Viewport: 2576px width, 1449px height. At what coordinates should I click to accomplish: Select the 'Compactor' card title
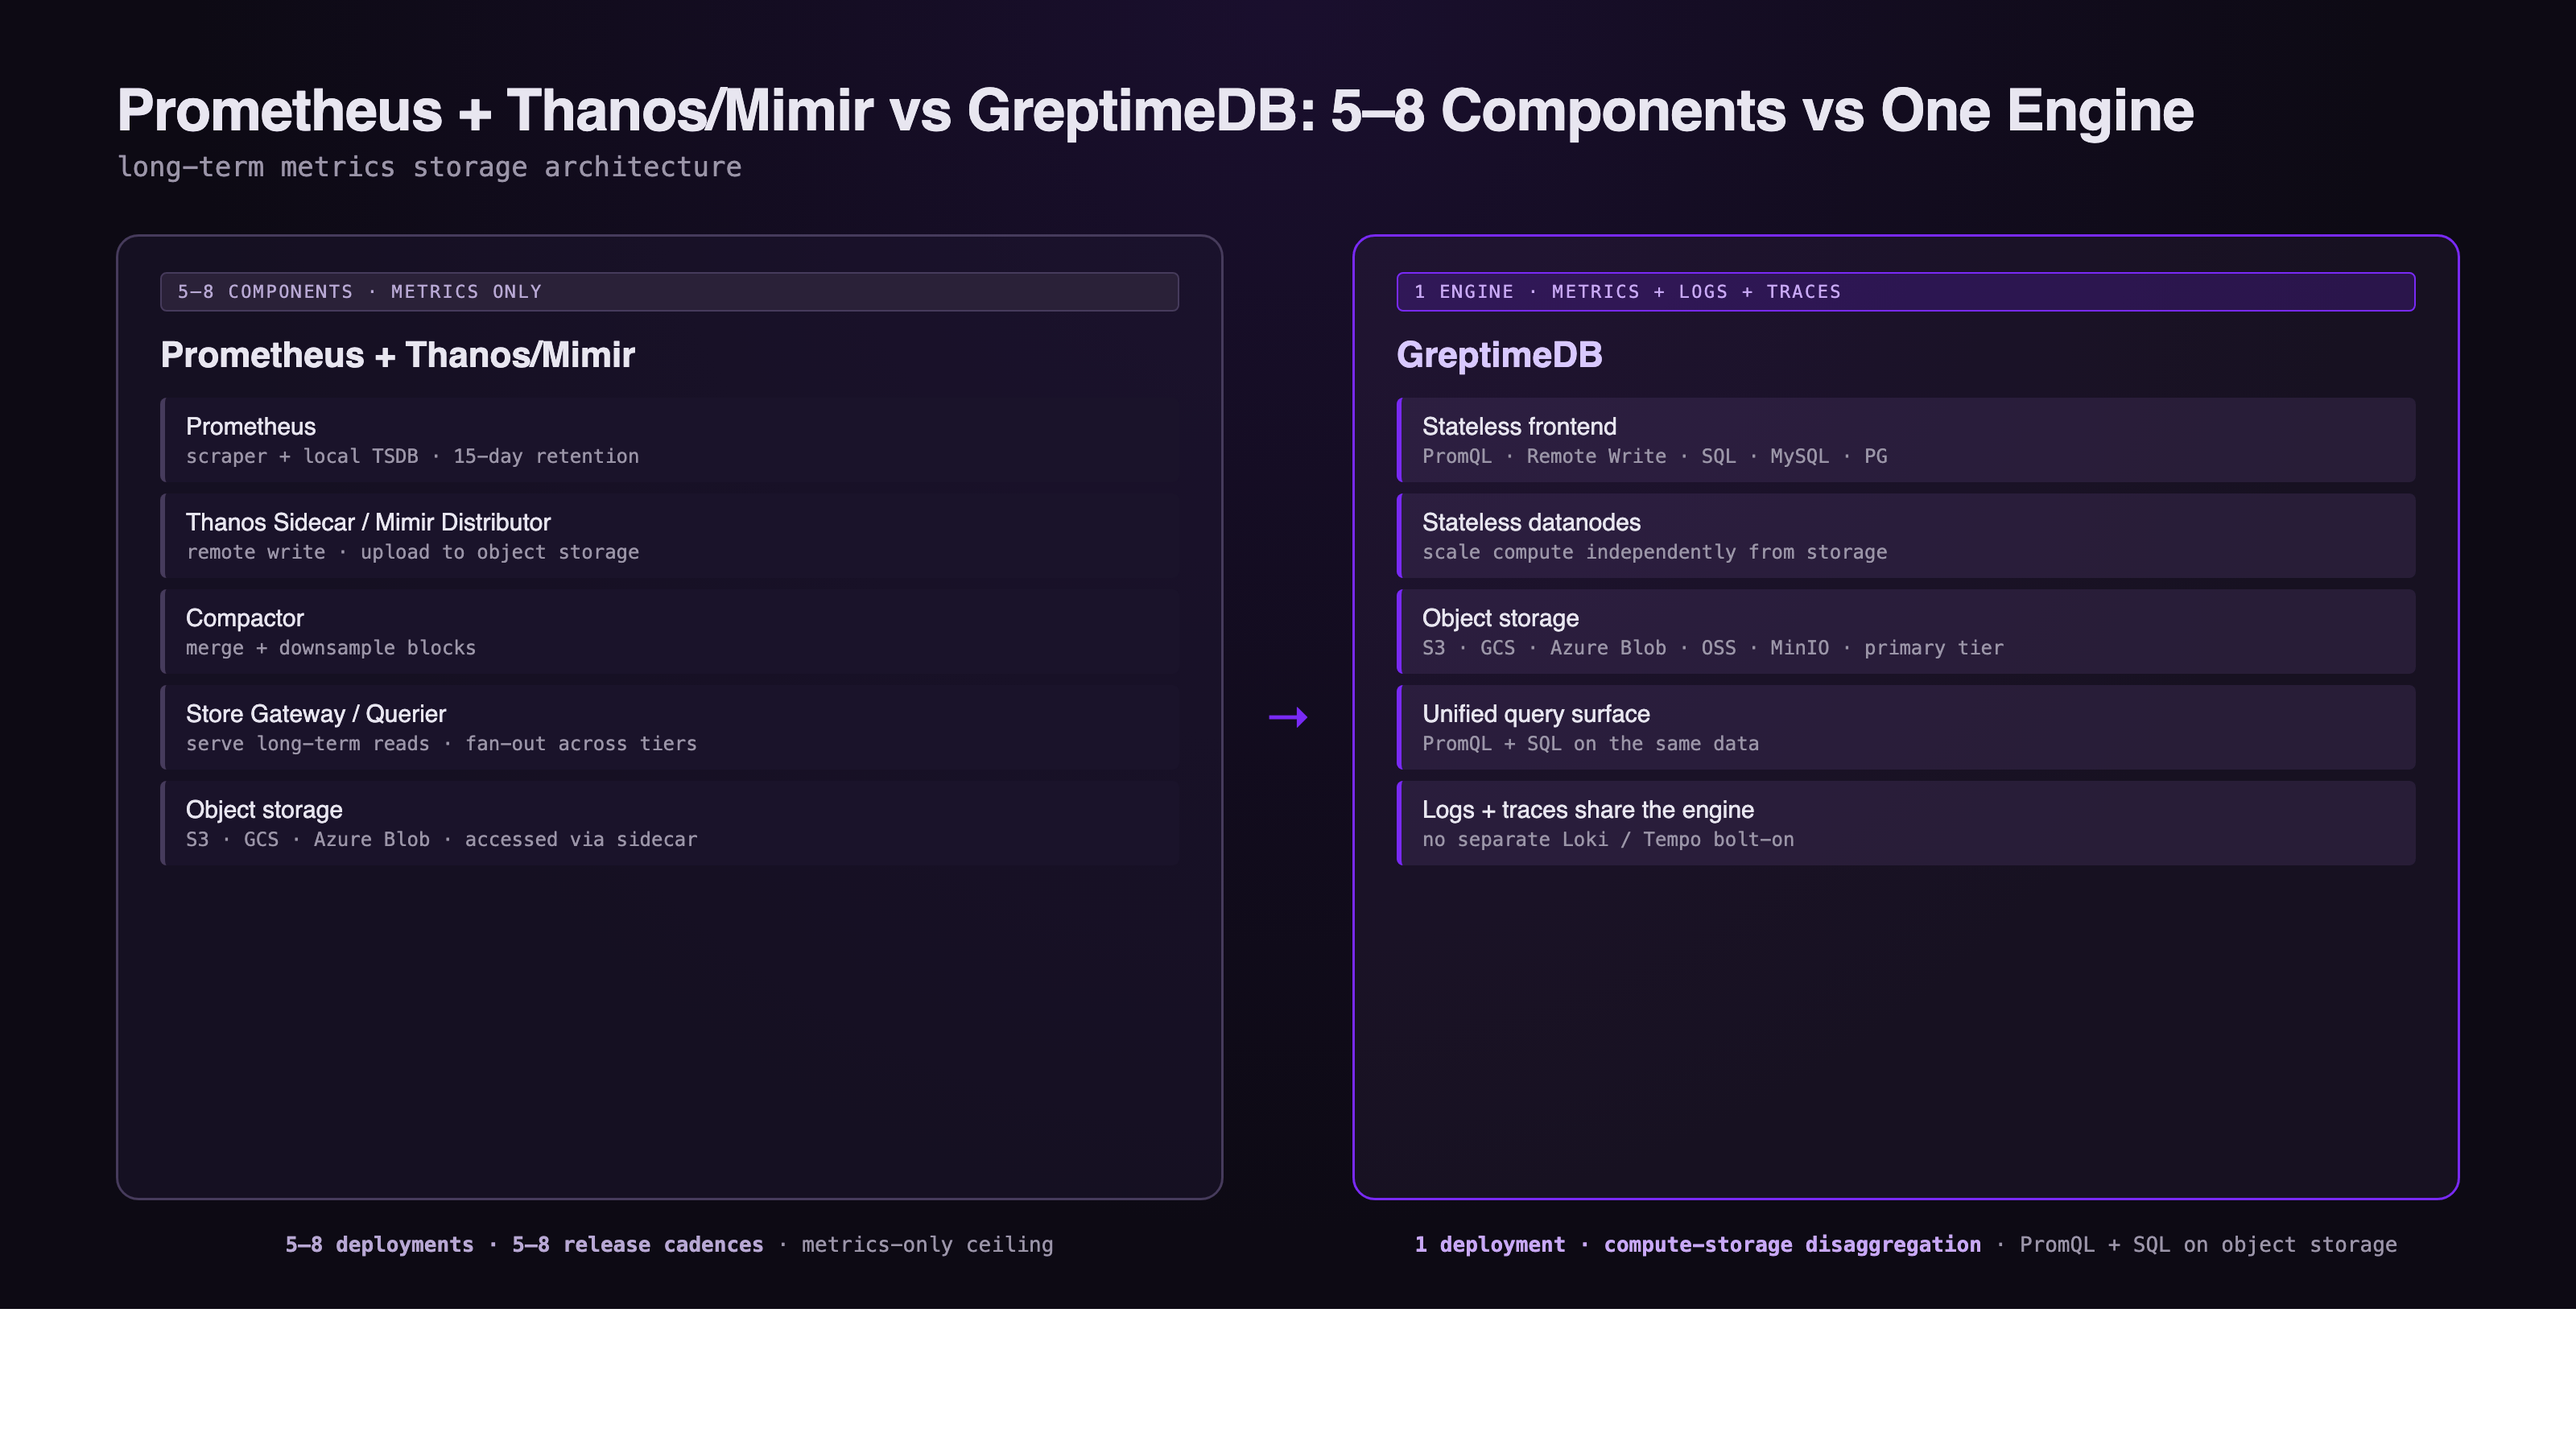click(x=244, y=619)
